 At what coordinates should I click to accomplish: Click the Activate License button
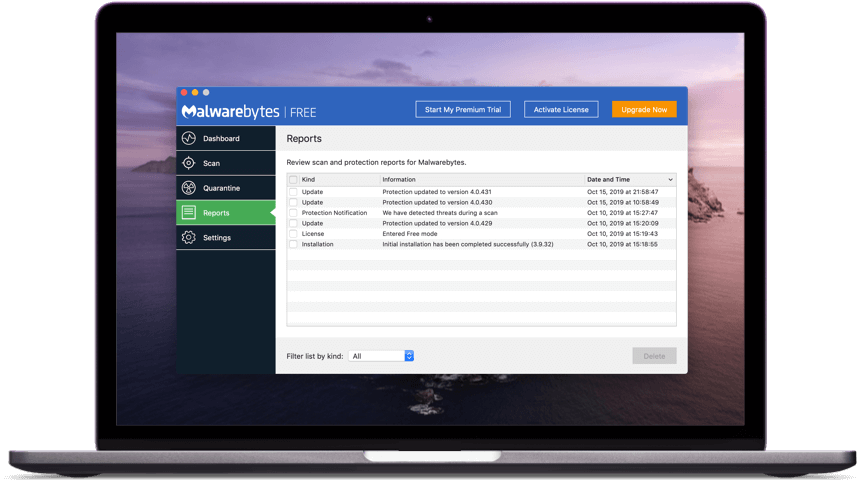click(561, 110)
